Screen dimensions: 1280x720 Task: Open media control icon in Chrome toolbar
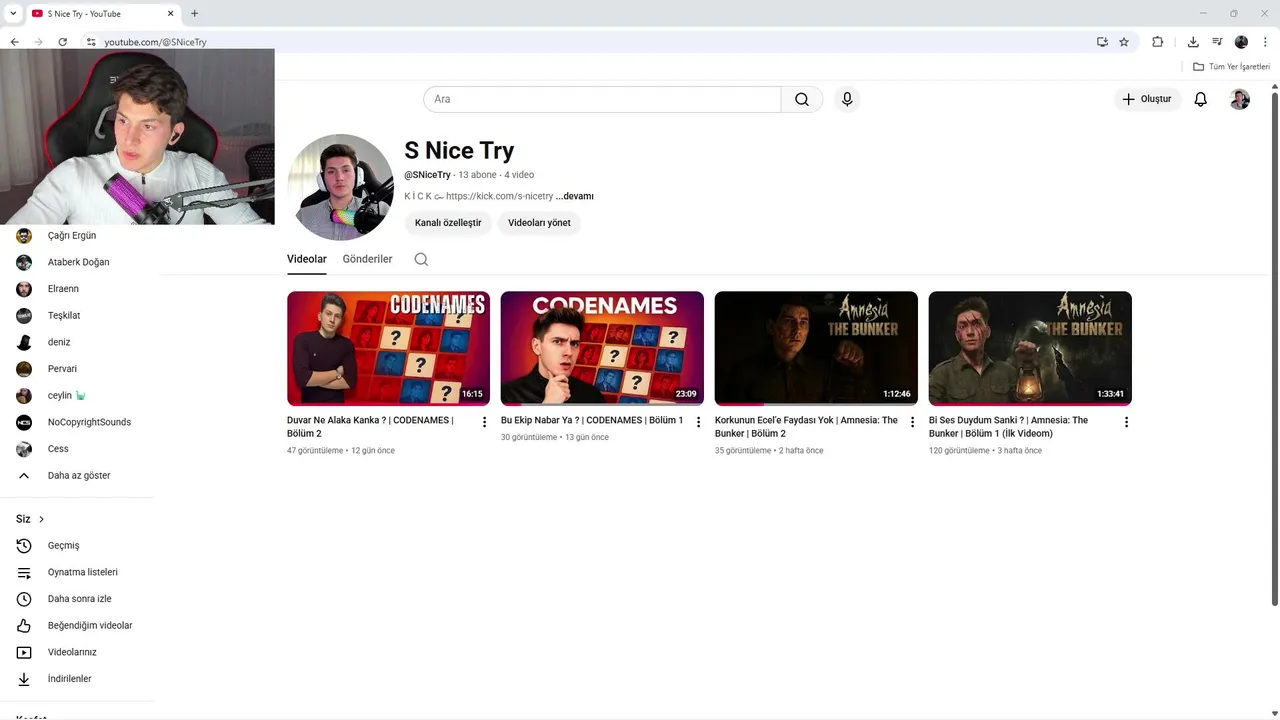(1217, 42)
